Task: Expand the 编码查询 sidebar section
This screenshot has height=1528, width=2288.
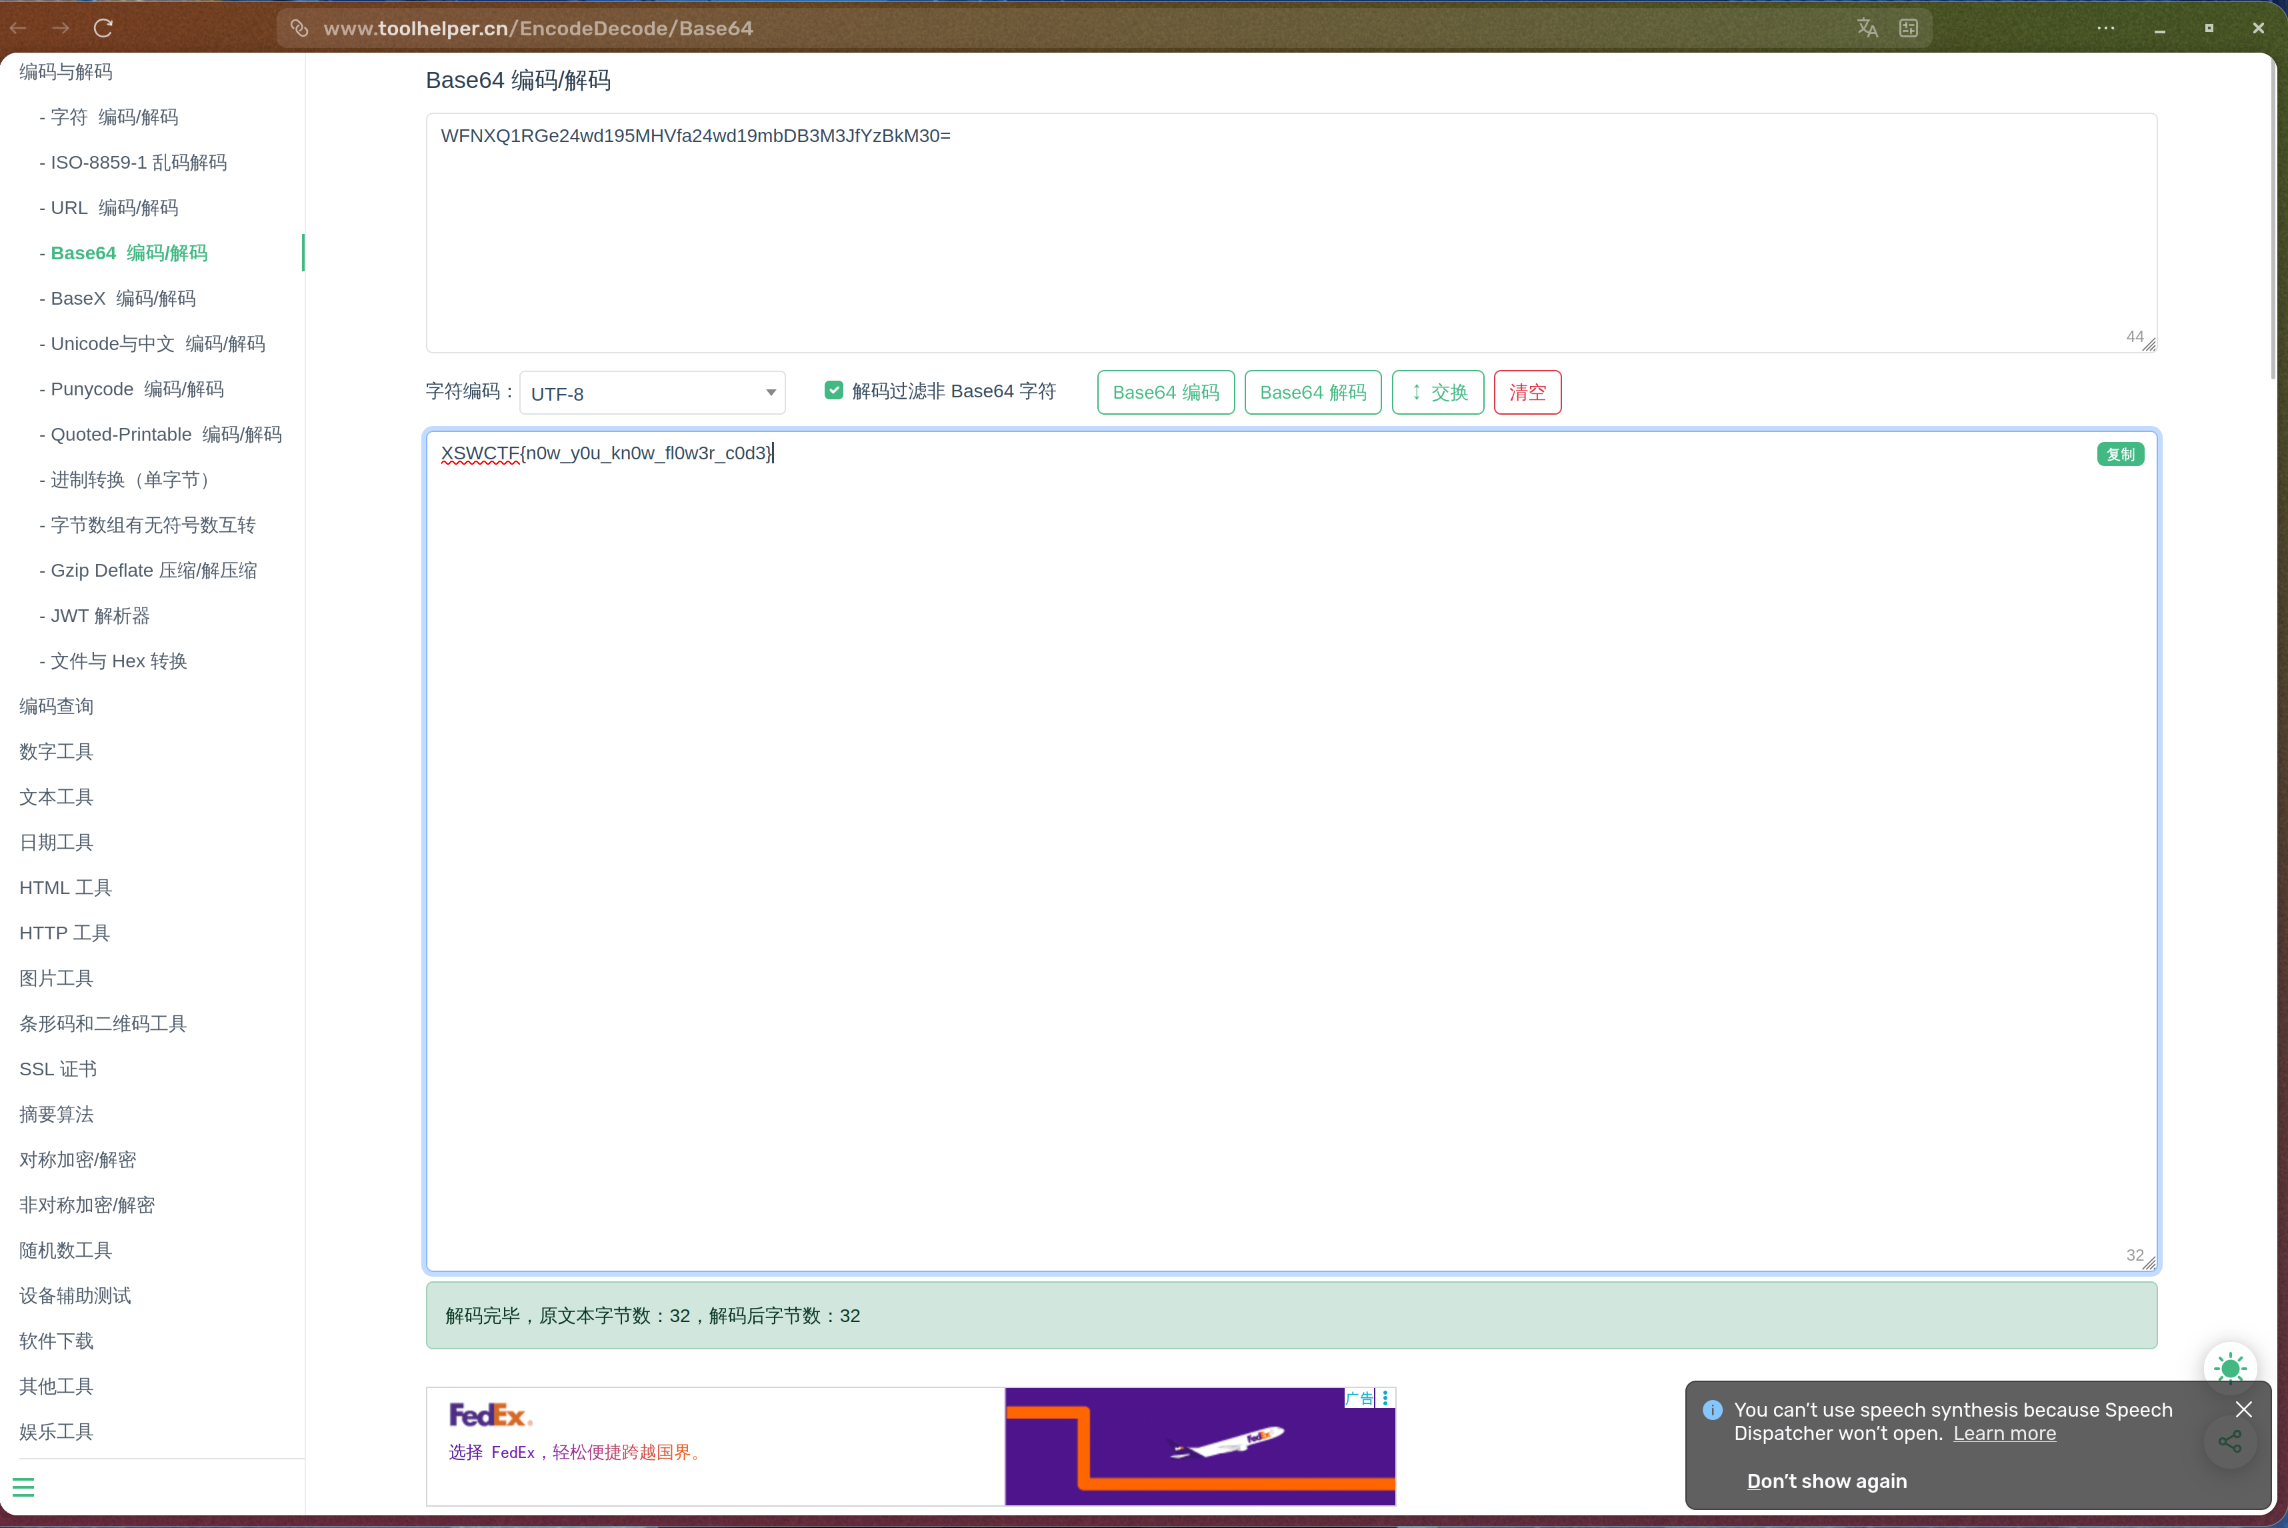Action: pos(55,706)
